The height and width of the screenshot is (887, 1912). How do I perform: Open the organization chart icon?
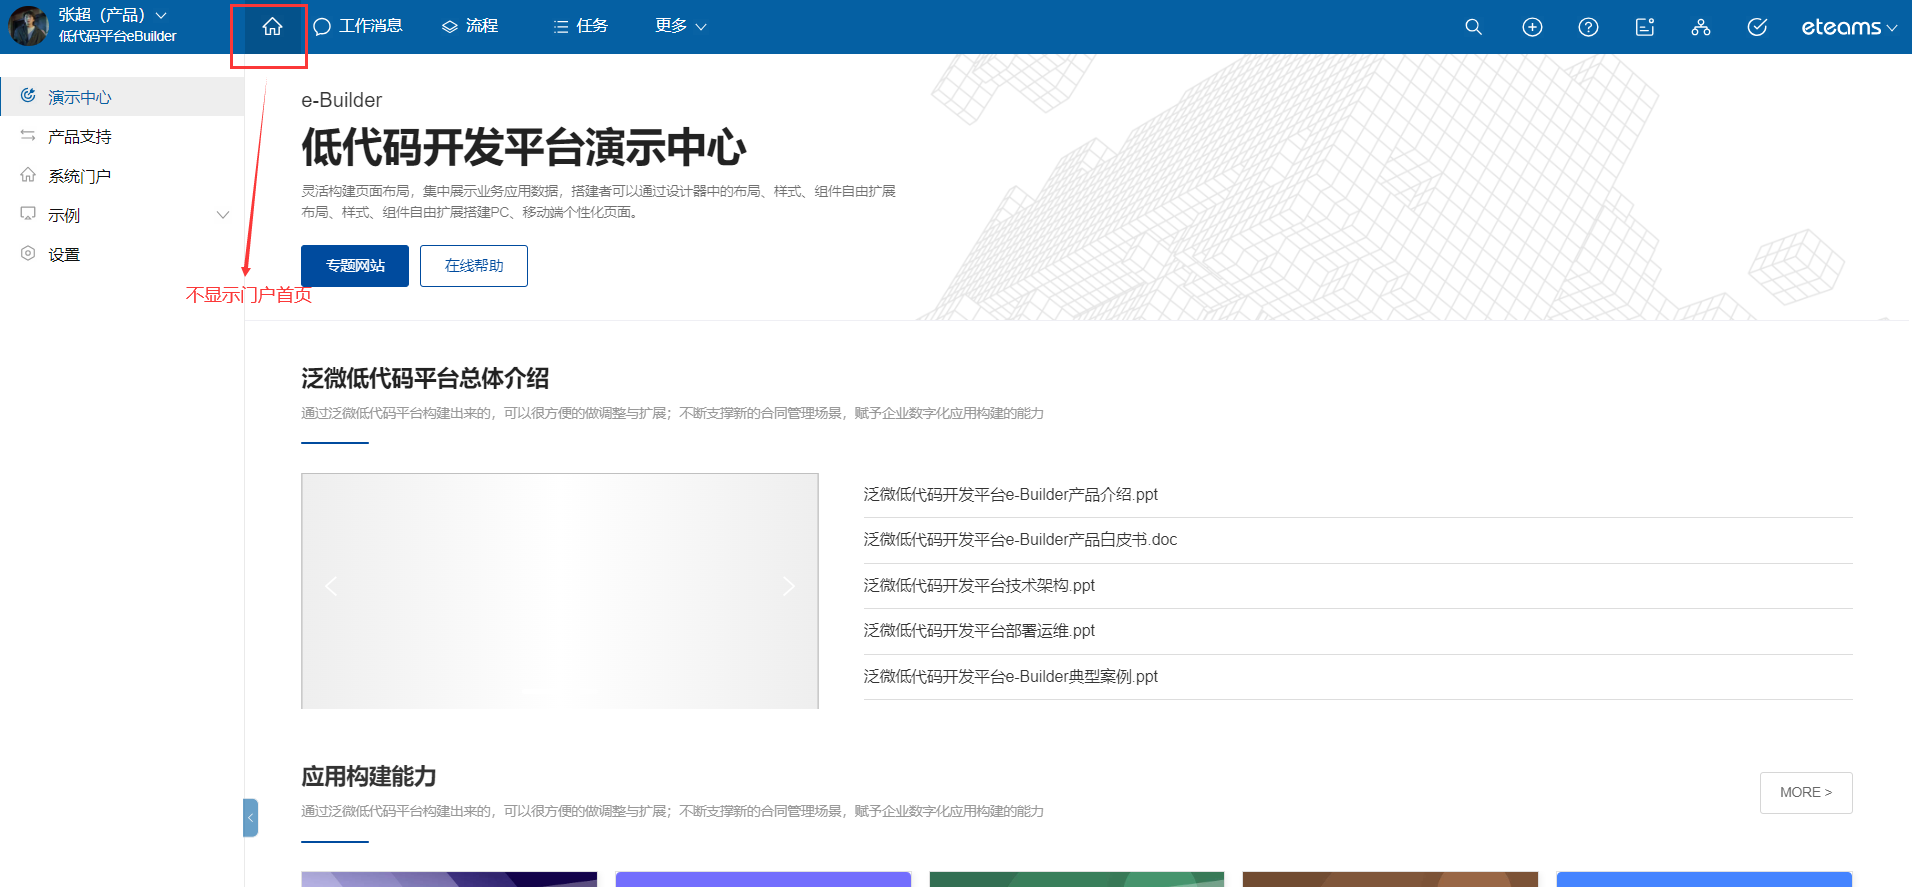click(1701, 27)
